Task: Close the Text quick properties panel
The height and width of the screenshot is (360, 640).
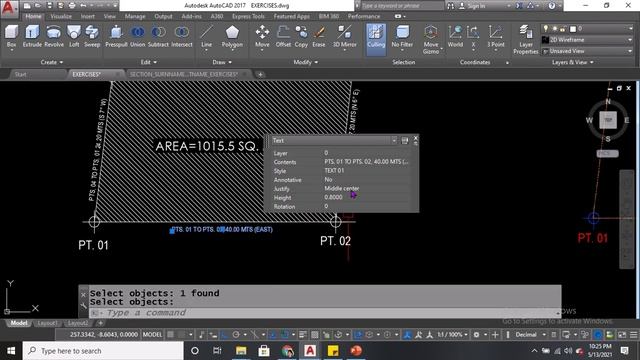Action: [416, 138]
